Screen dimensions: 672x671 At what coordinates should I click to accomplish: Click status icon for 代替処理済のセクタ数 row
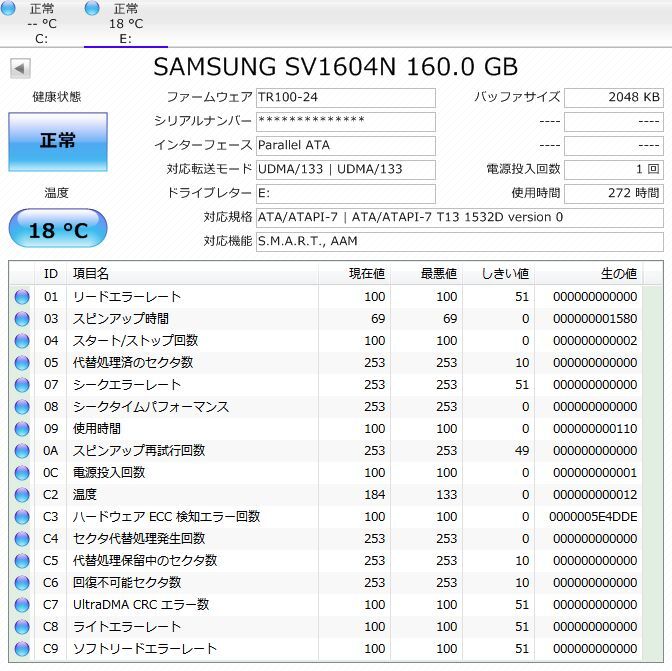tap(22, 363)
